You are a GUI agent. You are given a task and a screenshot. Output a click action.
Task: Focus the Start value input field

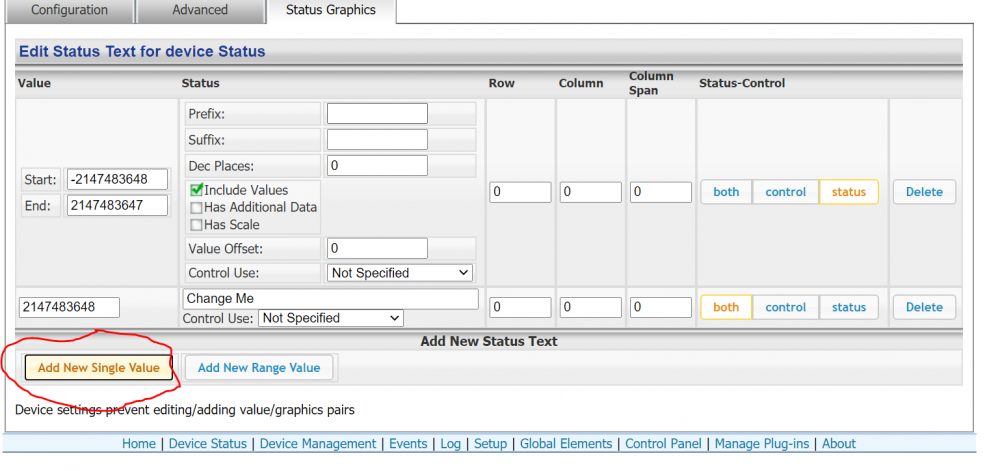click(117, 180)
